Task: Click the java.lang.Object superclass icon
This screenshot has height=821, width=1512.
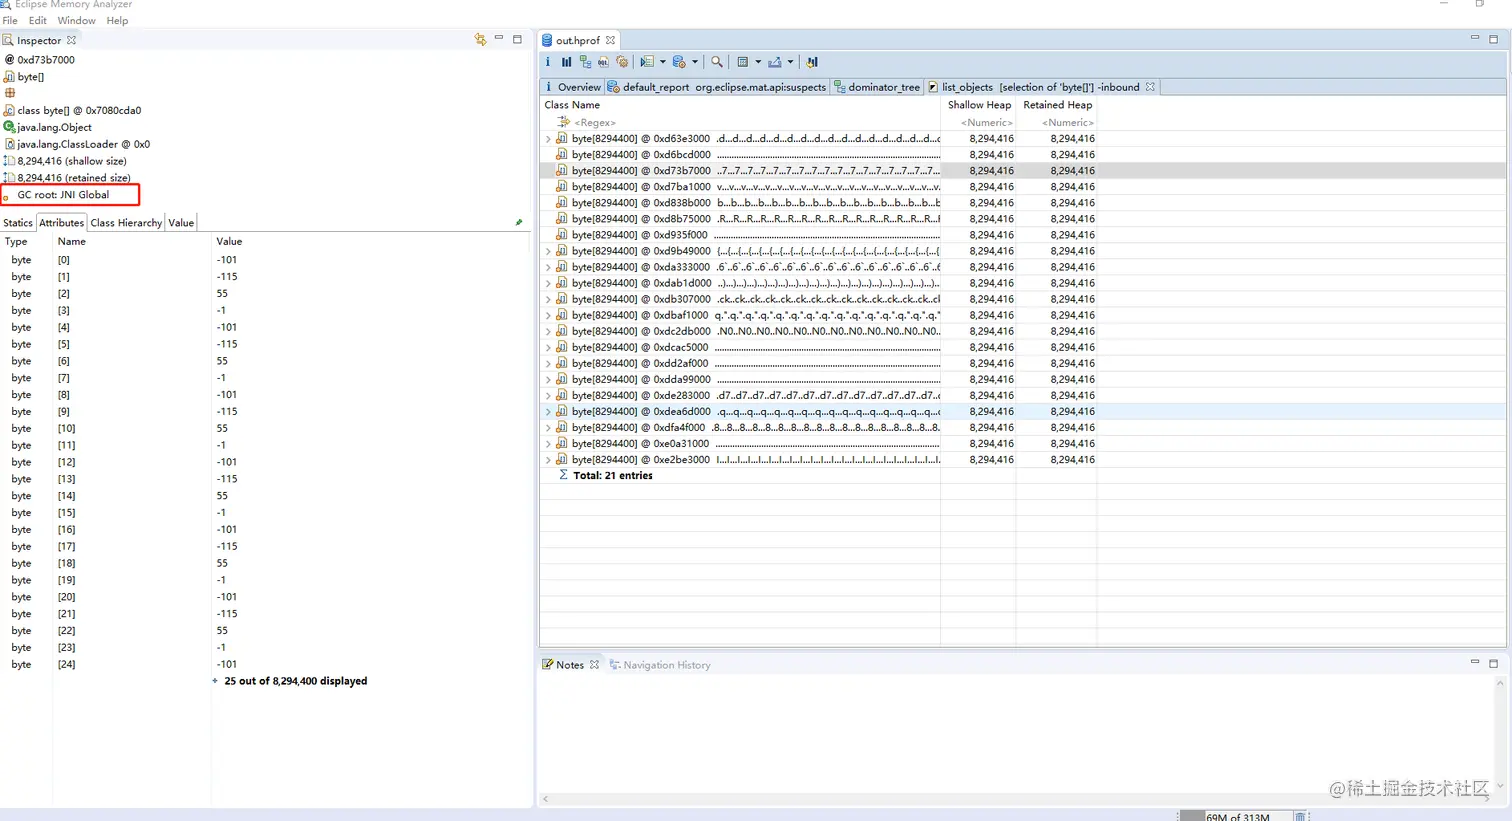Action: 10,127
